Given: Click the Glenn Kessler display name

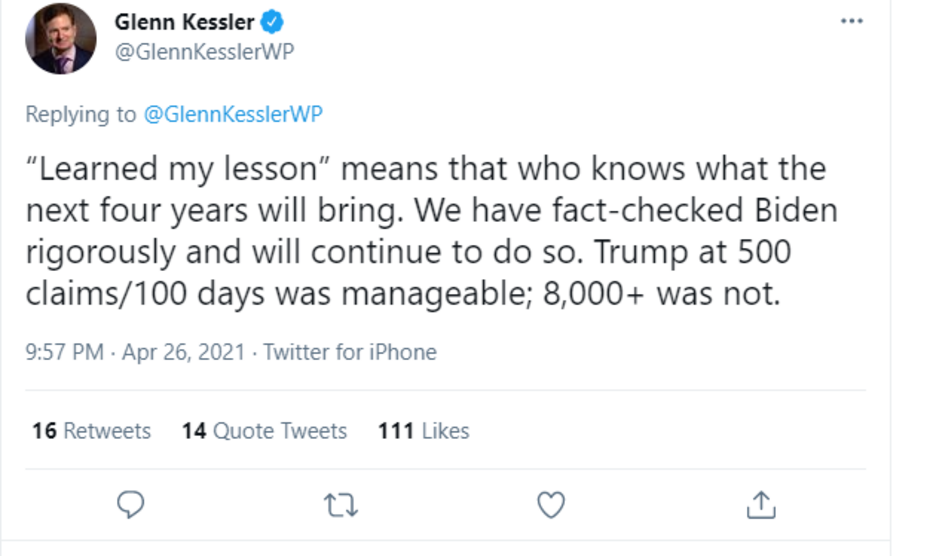Looking at the screenshot, I should 186,20.
